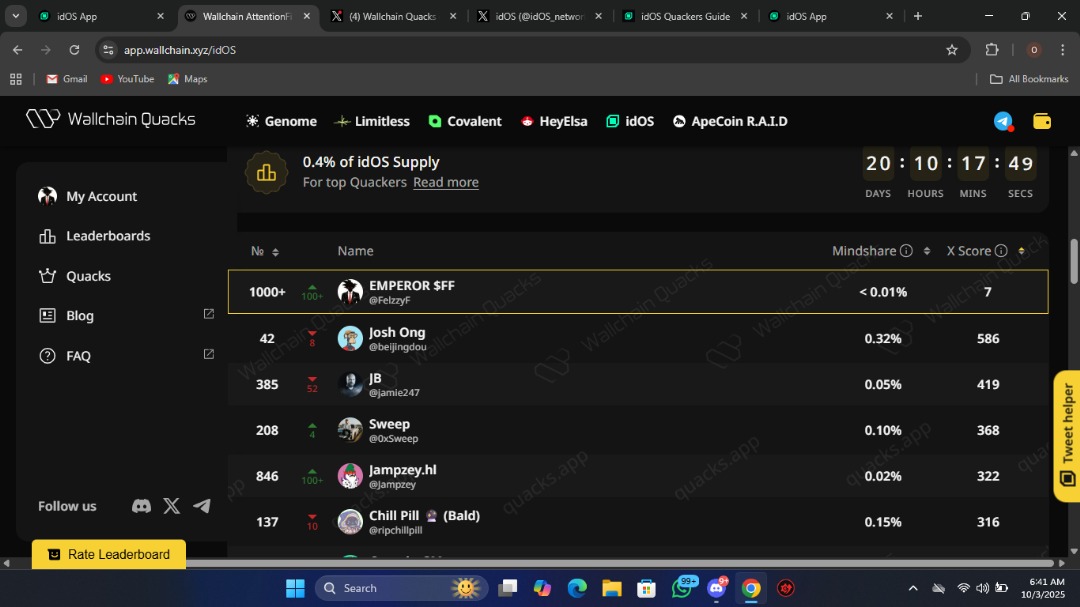
Task: Open the Read more link about idOS Supply
Action: (446, 182)
